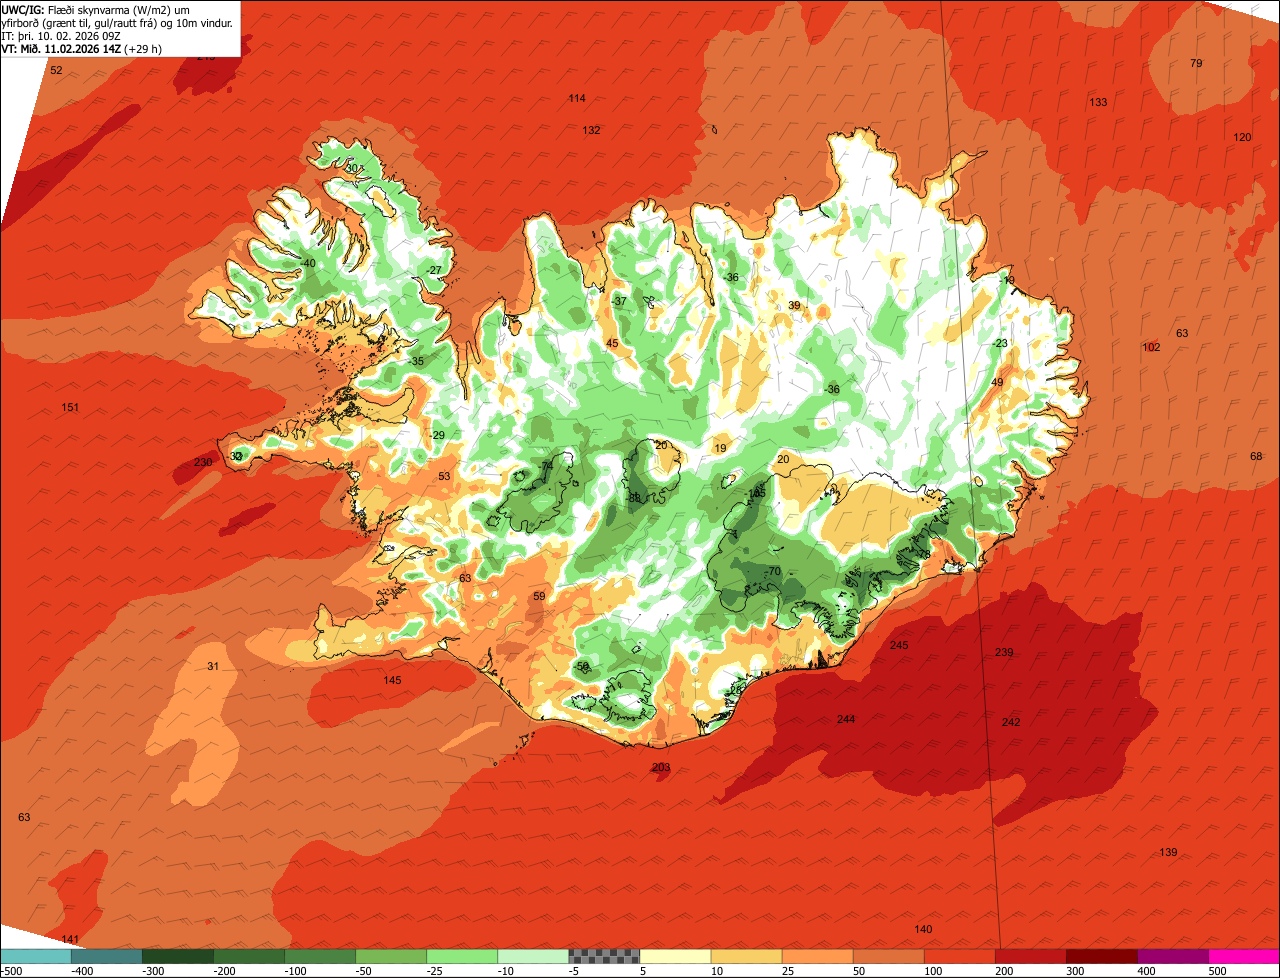Click the init time text 'IT: þri. 10. 02. 2026 09Z'
1280x978 pixels.
pyautogui.click(x=62, y=35)
